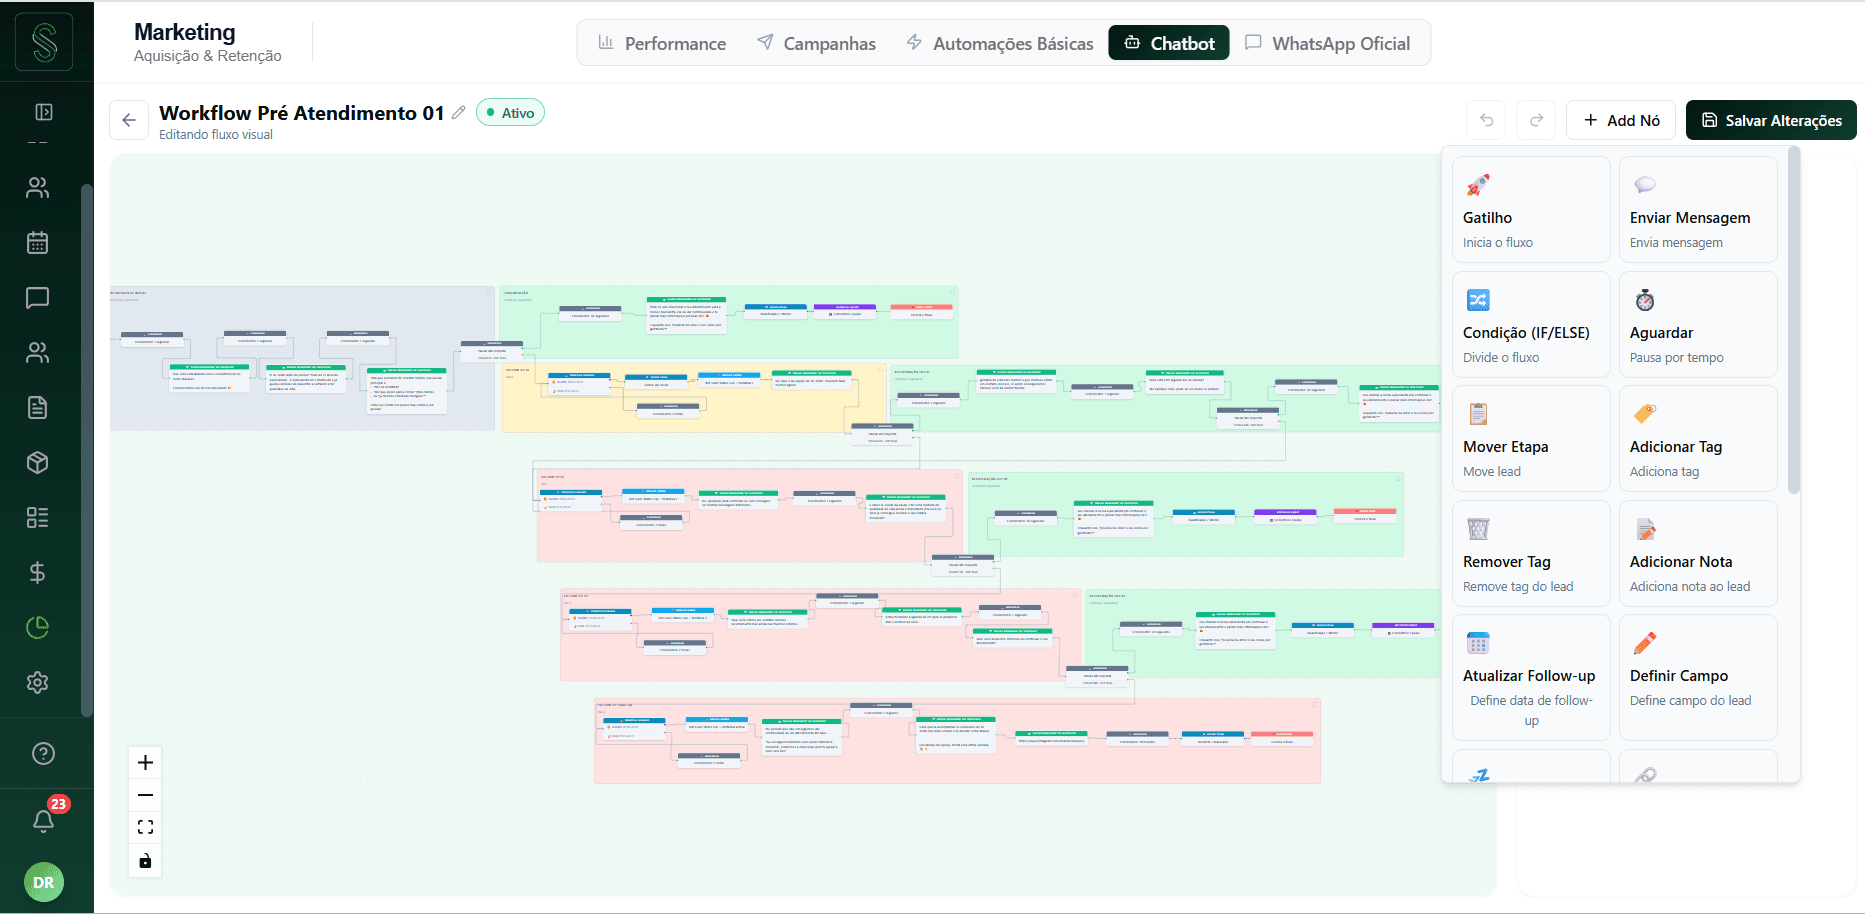
Task: Switch to the WhatsApp Oficial tab
Action: 1327,43
